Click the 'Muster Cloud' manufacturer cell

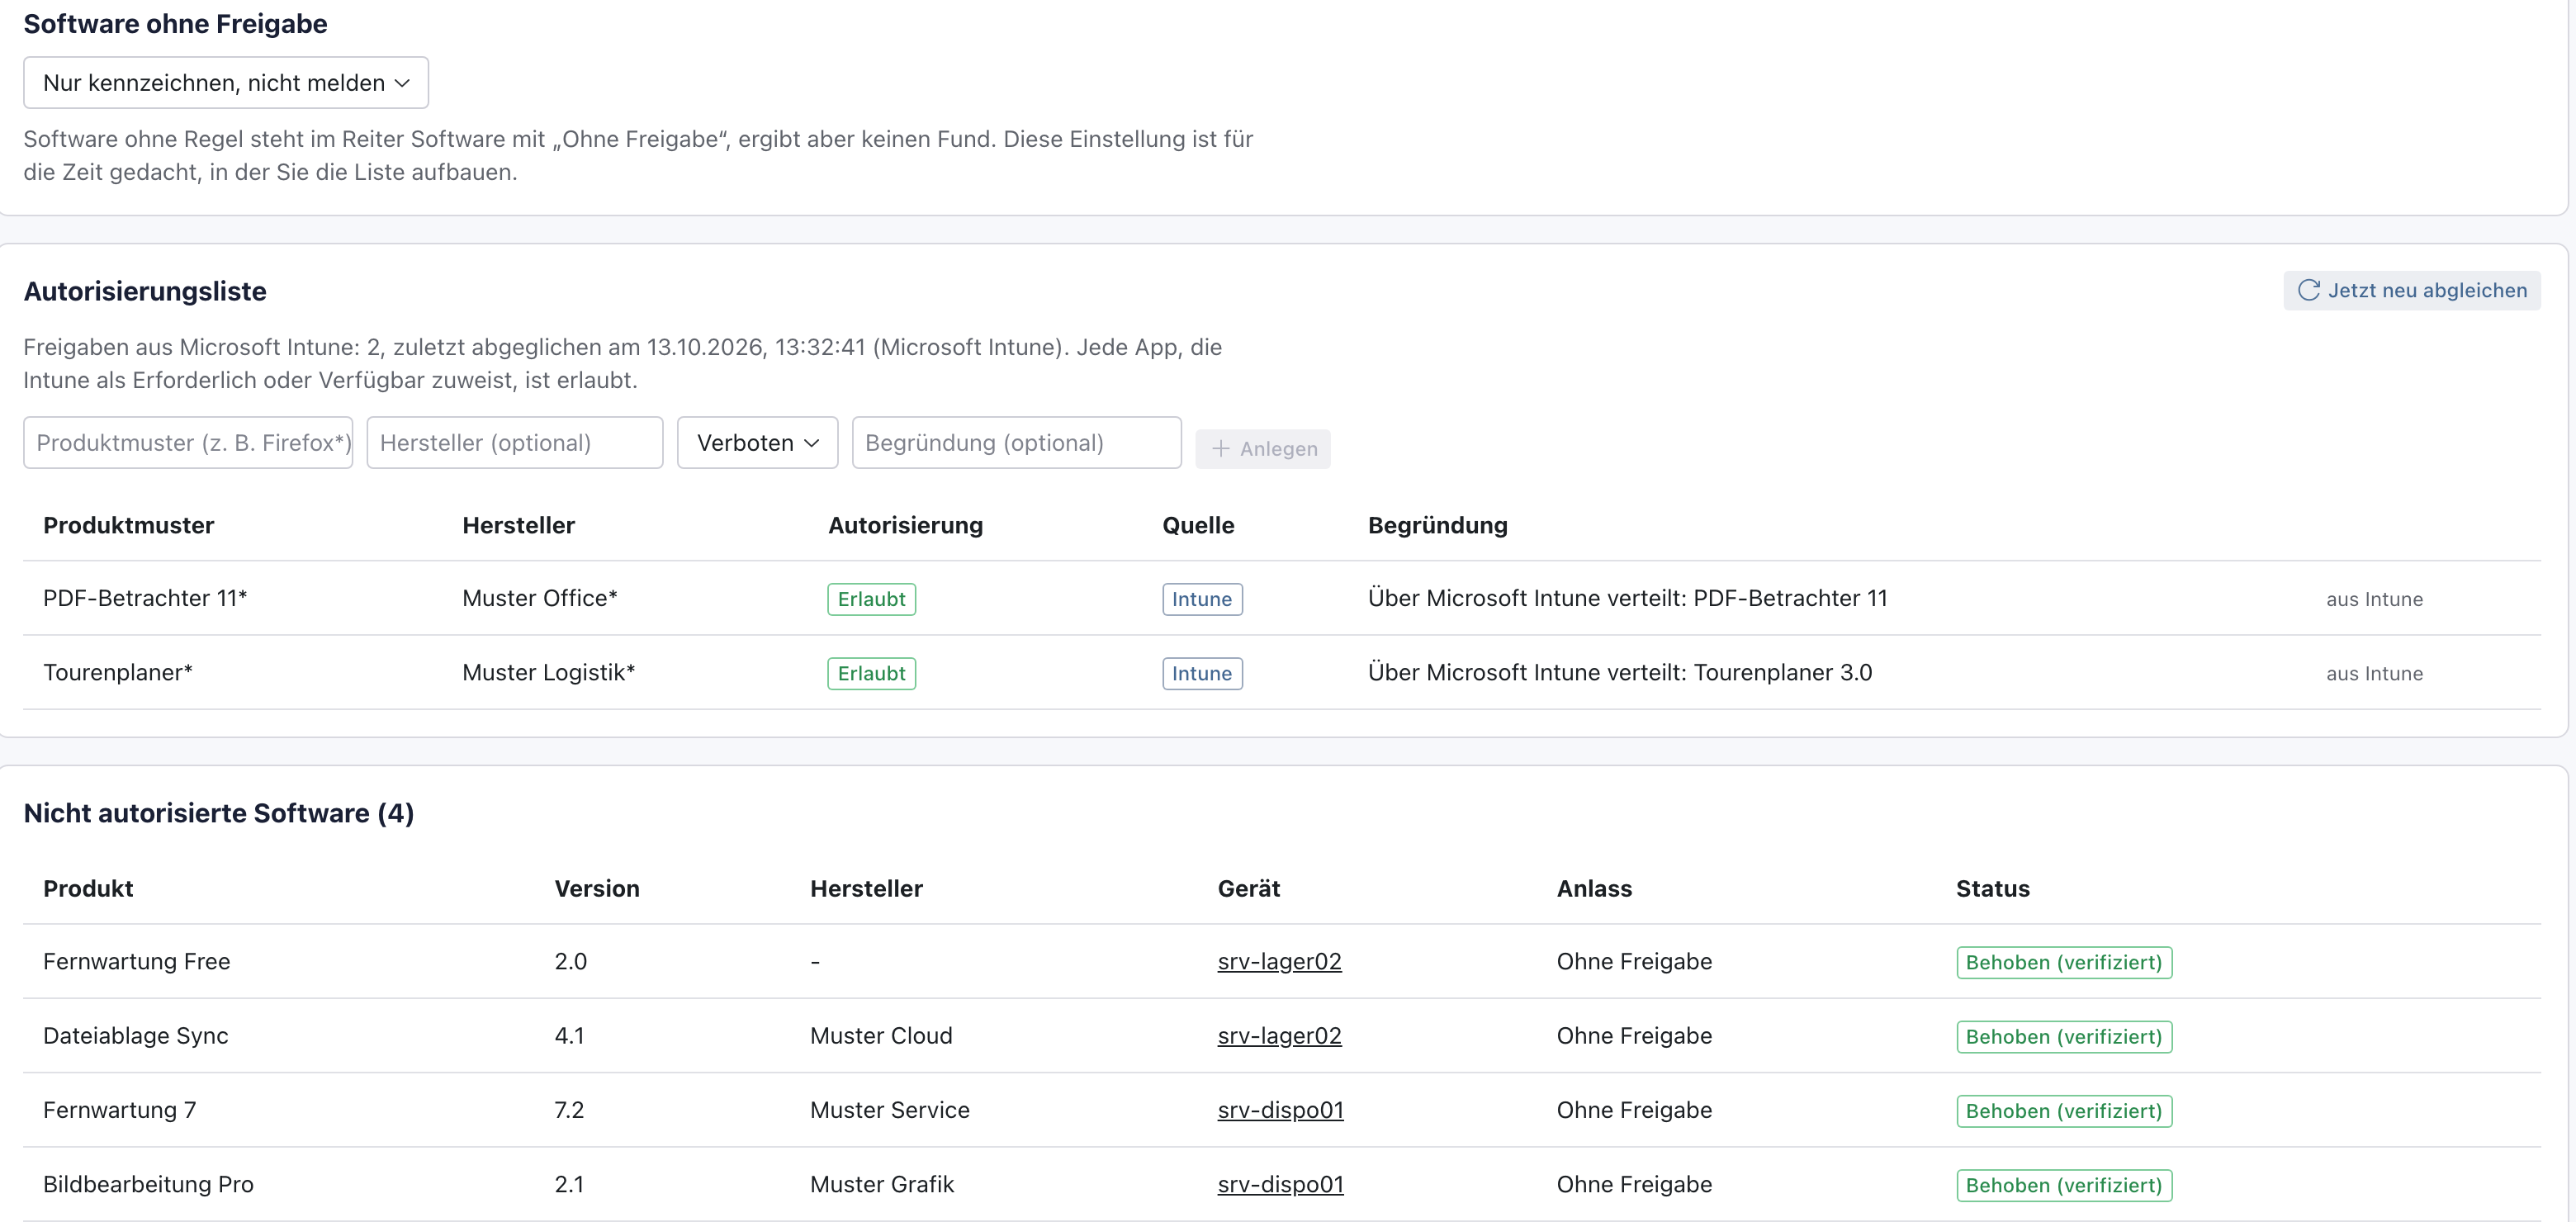(x=881, y=1035)
